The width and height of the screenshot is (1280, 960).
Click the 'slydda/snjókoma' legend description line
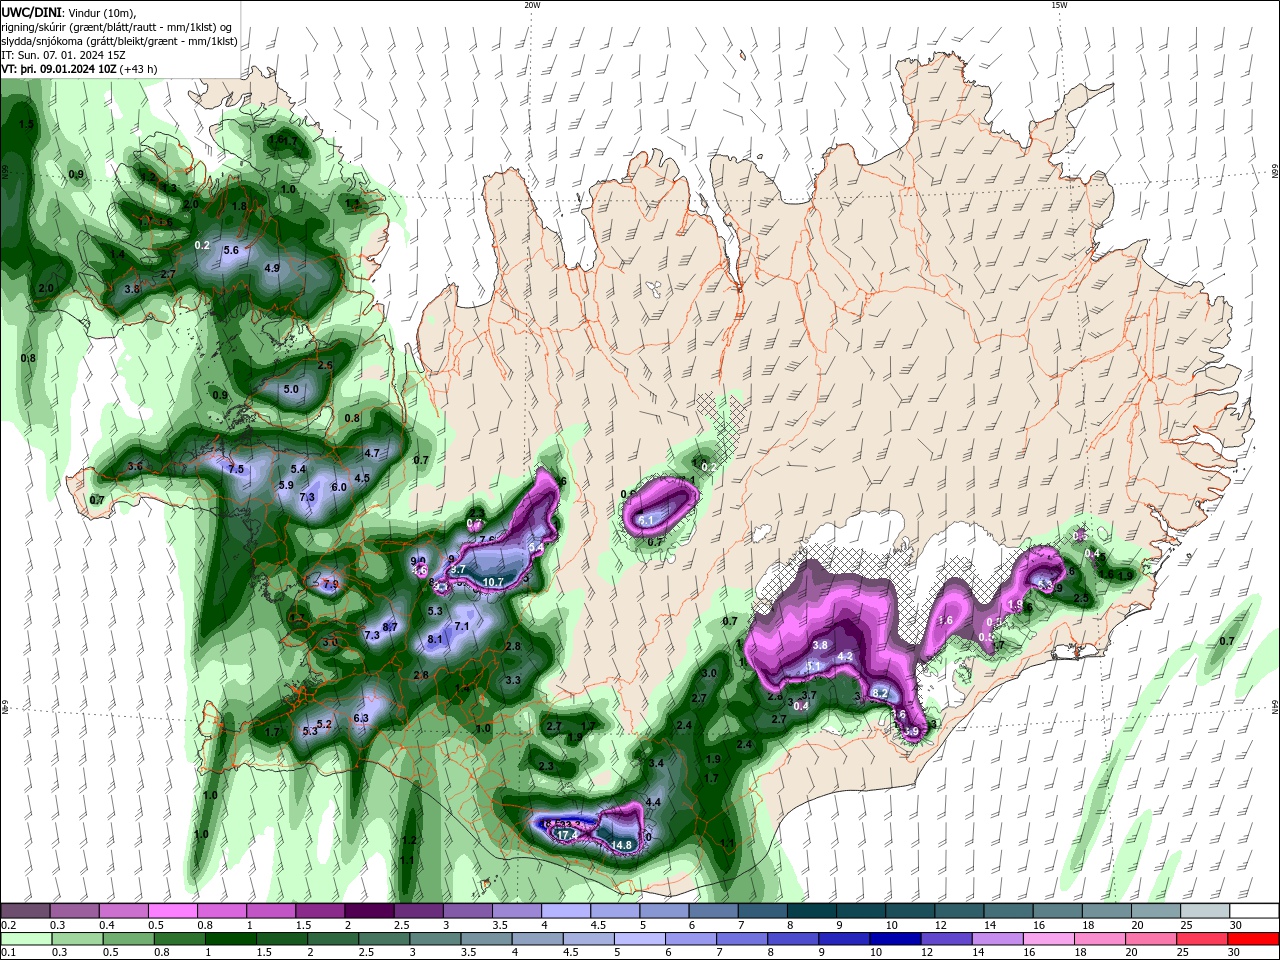[x=120, y=41]
